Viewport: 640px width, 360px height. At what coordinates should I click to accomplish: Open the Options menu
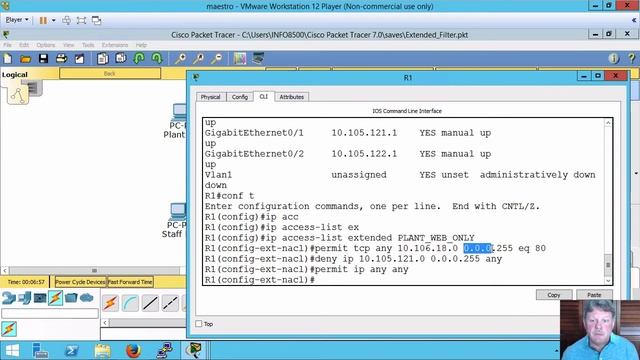coord(46,45)
